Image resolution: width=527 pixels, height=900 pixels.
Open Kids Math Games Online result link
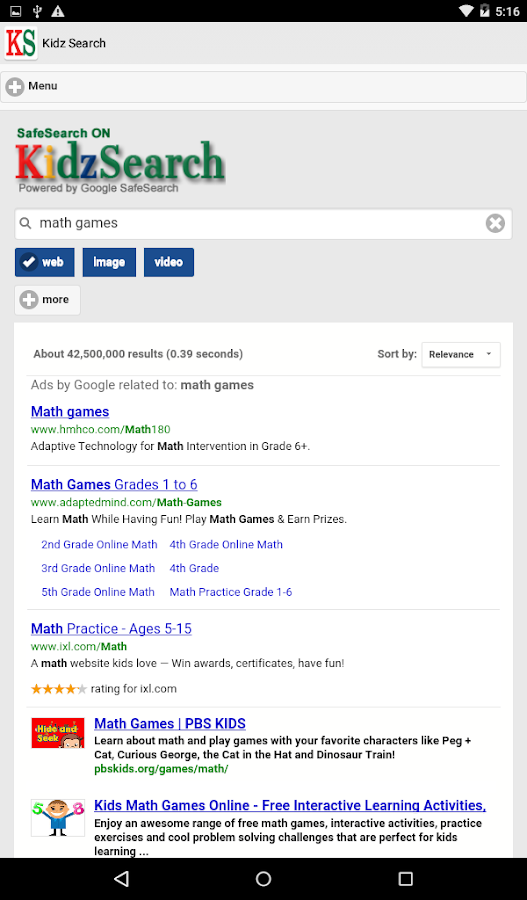[x=290, y=805]
